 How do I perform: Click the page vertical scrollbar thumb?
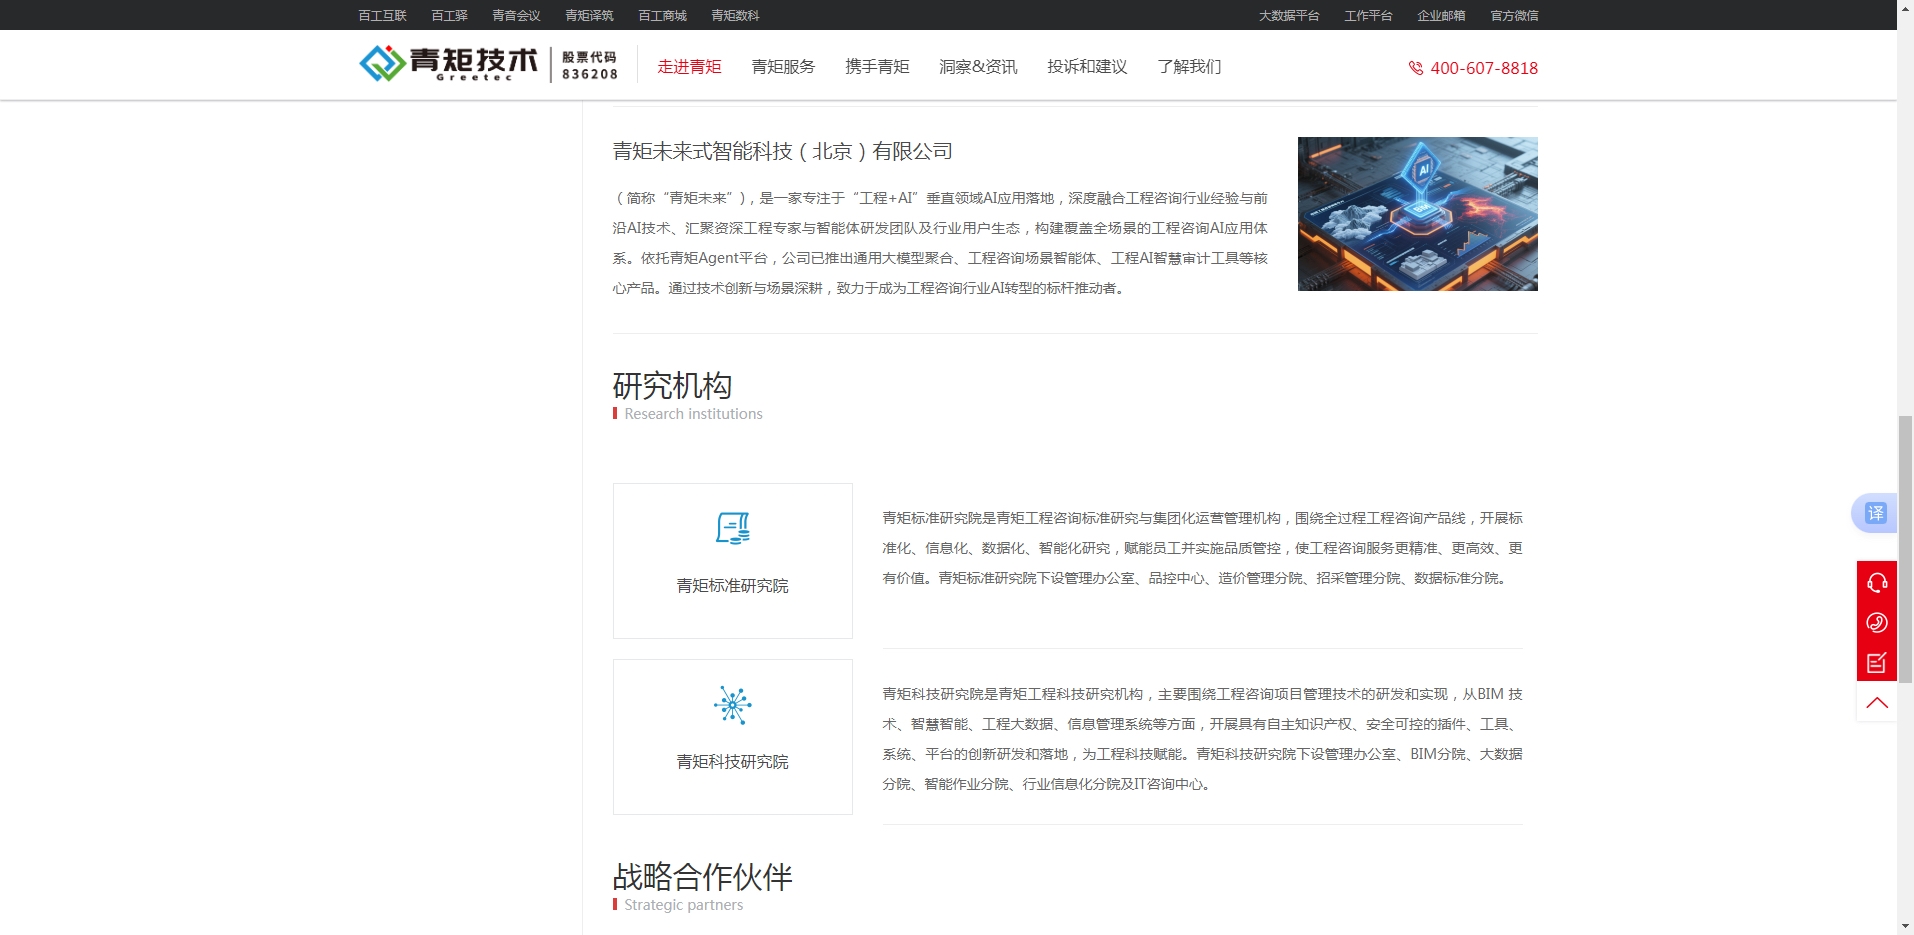[1905, 549]
